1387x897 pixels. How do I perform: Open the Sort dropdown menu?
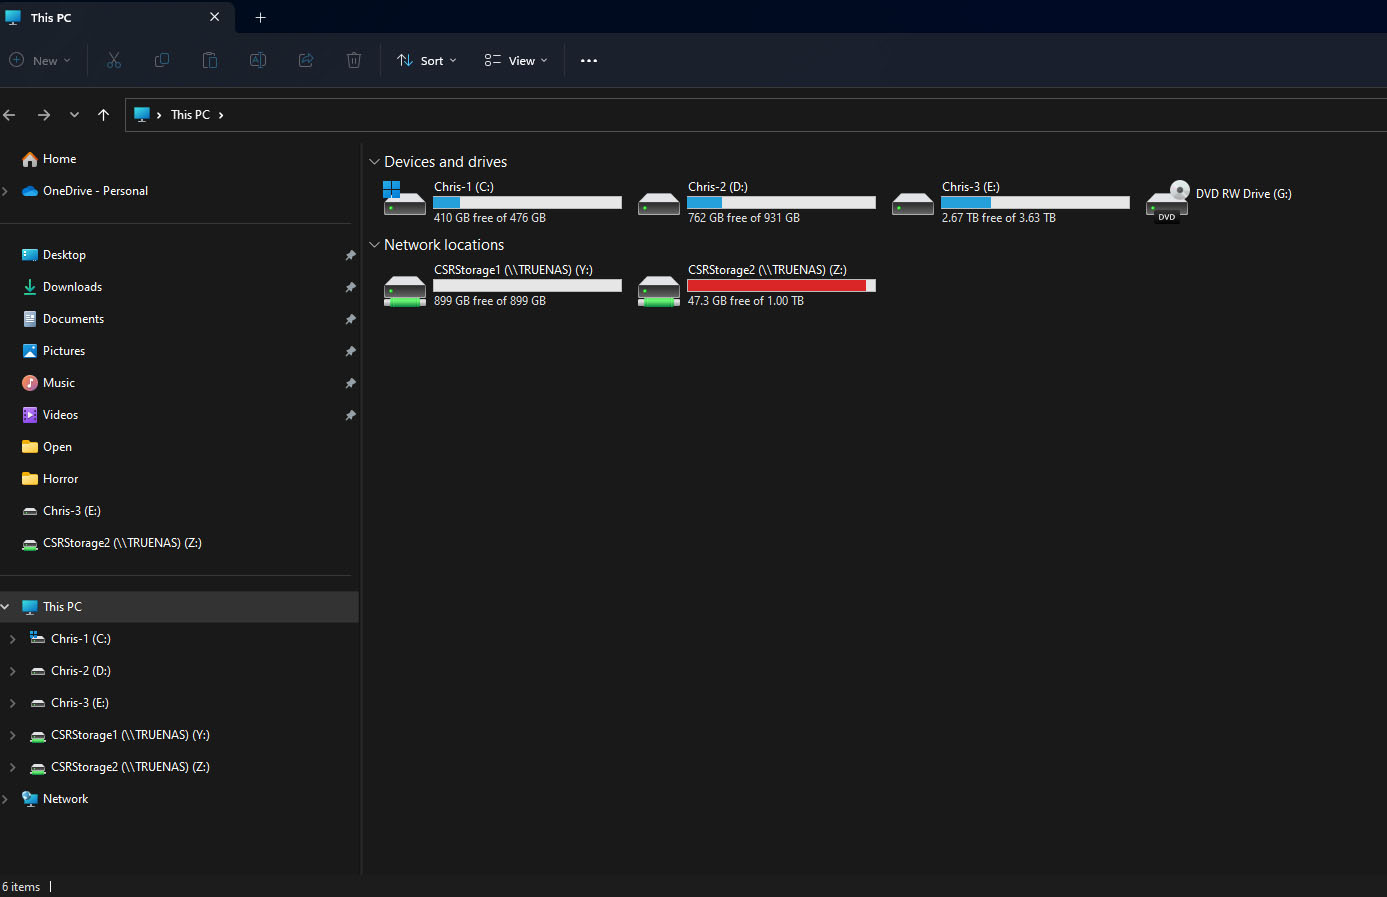[x=427, y=61]
